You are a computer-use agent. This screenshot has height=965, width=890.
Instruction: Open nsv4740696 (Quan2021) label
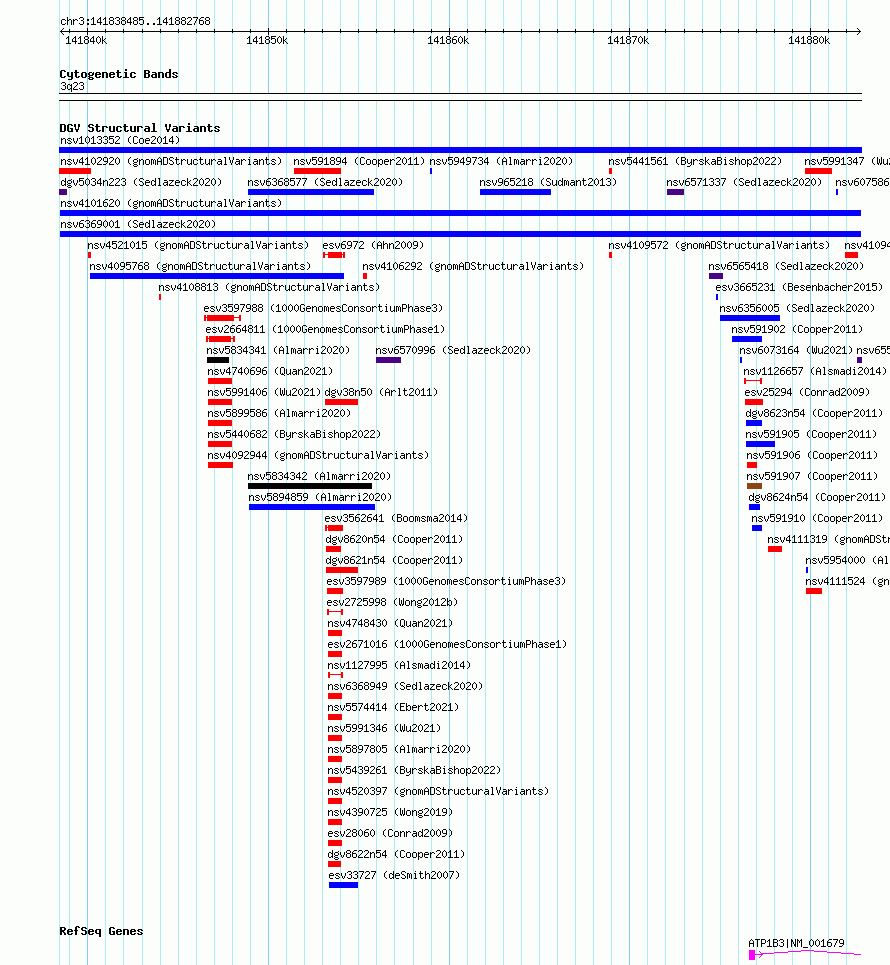click(x=270, y=371)
